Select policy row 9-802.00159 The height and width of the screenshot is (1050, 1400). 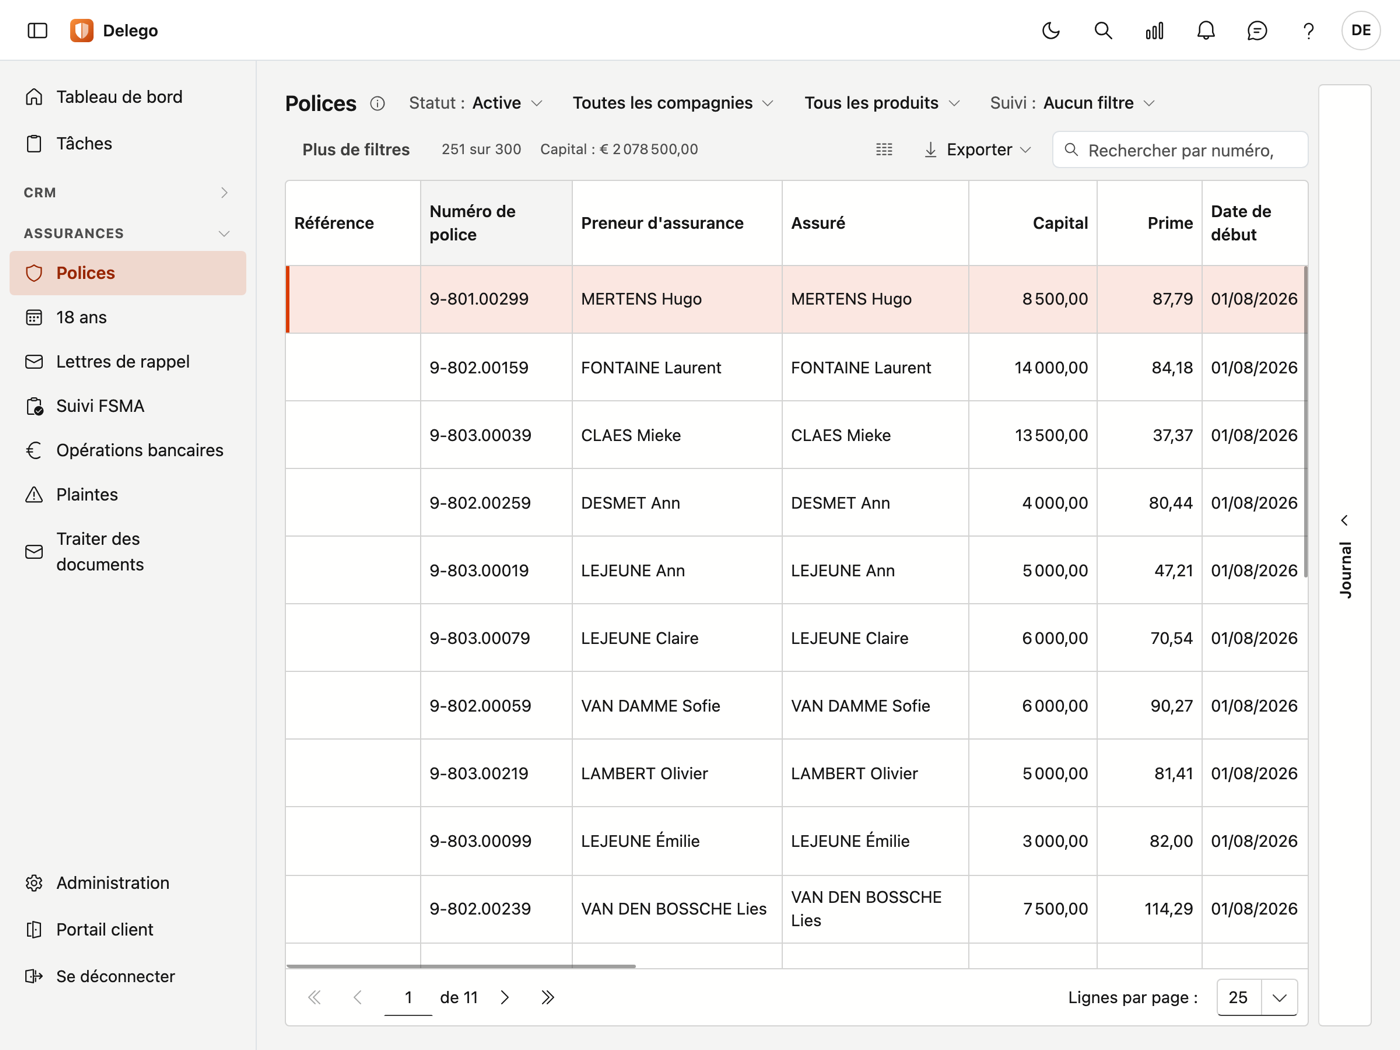(x=796, y=367)
